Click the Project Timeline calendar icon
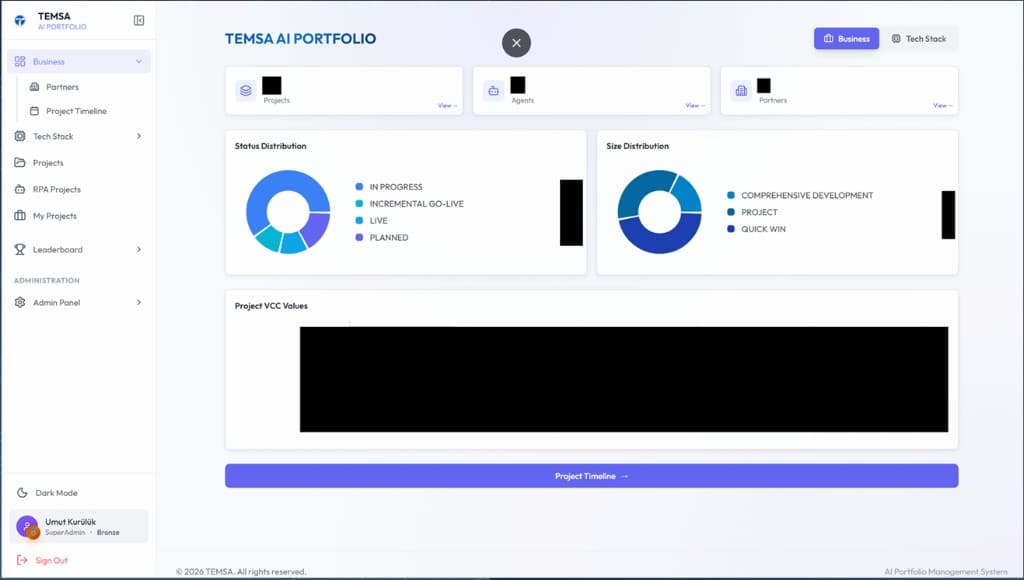Screen dimensions: 1024x580 click(x=35, y=111)
